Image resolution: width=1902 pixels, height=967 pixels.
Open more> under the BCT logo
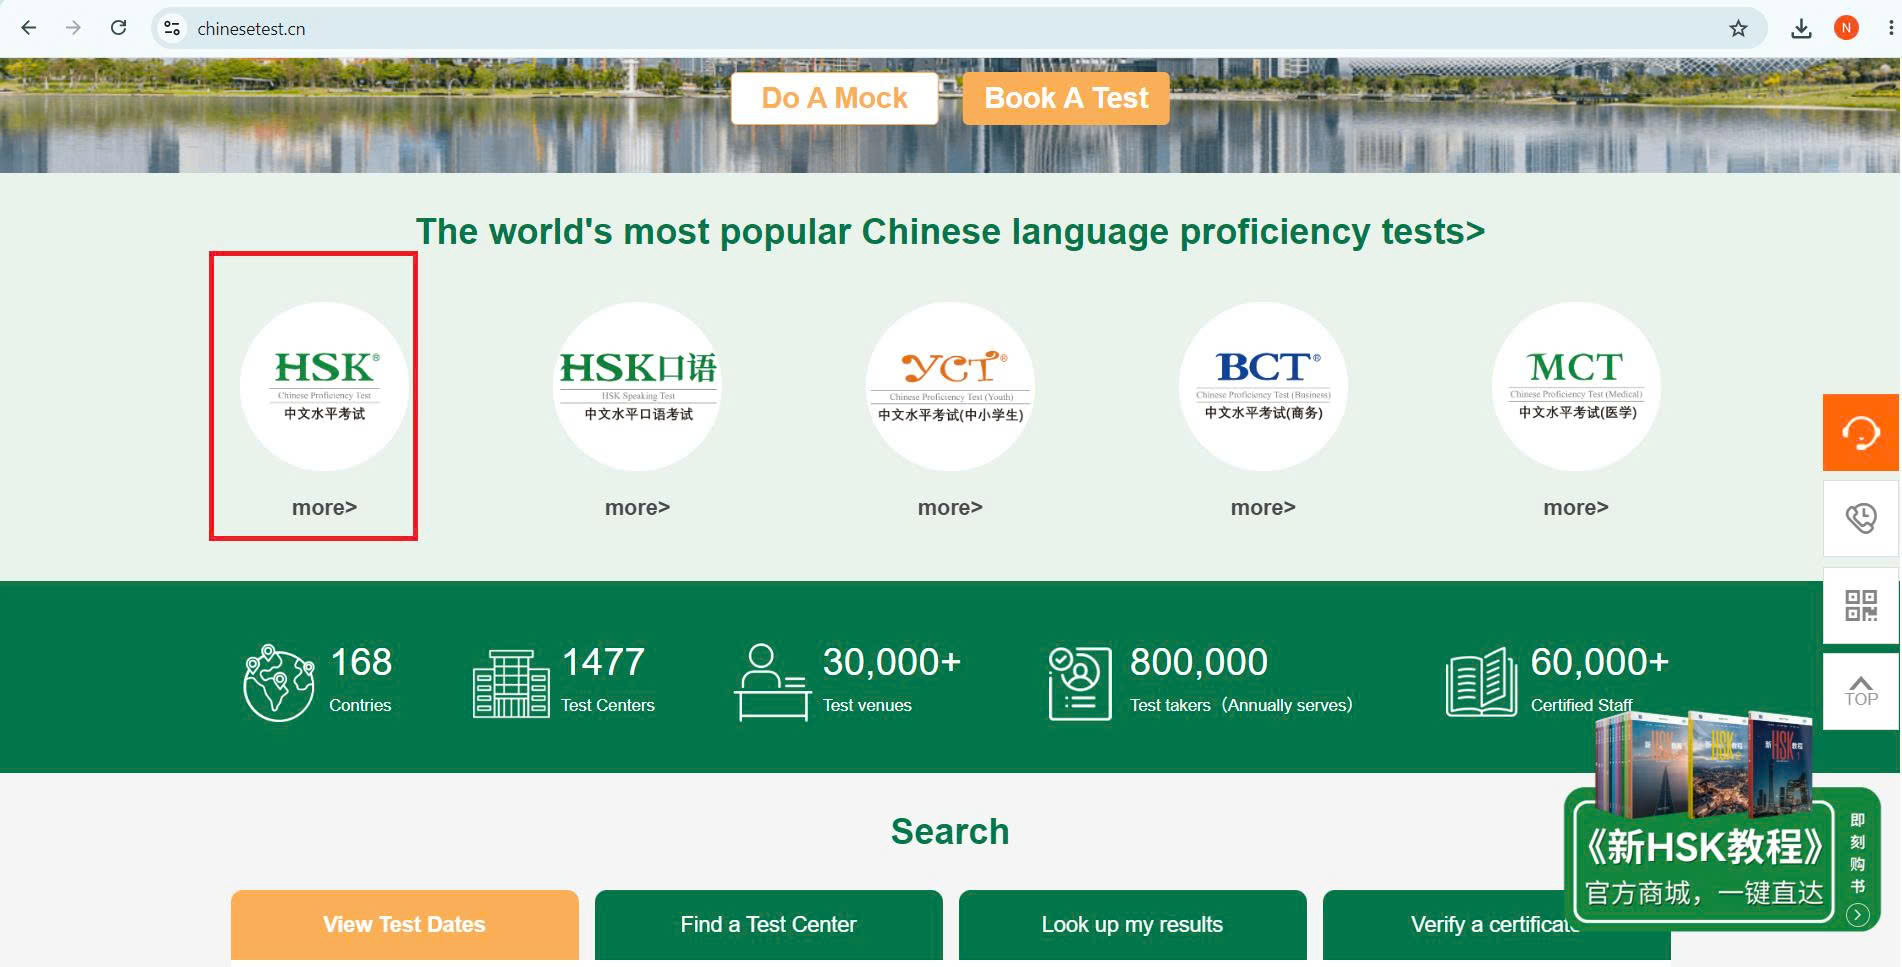pyautogui.click(x=1263, y=507)
